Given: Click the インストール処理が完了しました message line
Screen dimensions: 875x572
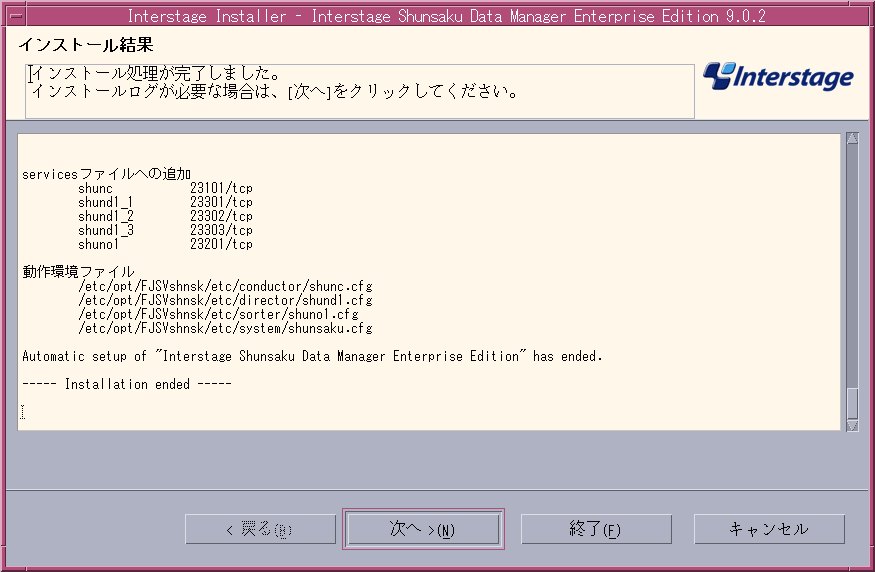Looking at the screenshot, I should (156, 73).
